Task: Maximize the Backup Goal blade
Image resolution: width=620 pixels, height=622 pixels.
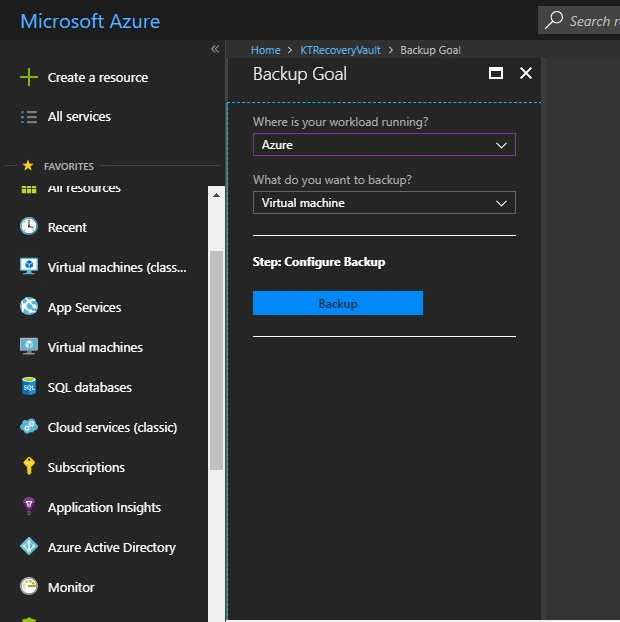Action: click(496, 73)
